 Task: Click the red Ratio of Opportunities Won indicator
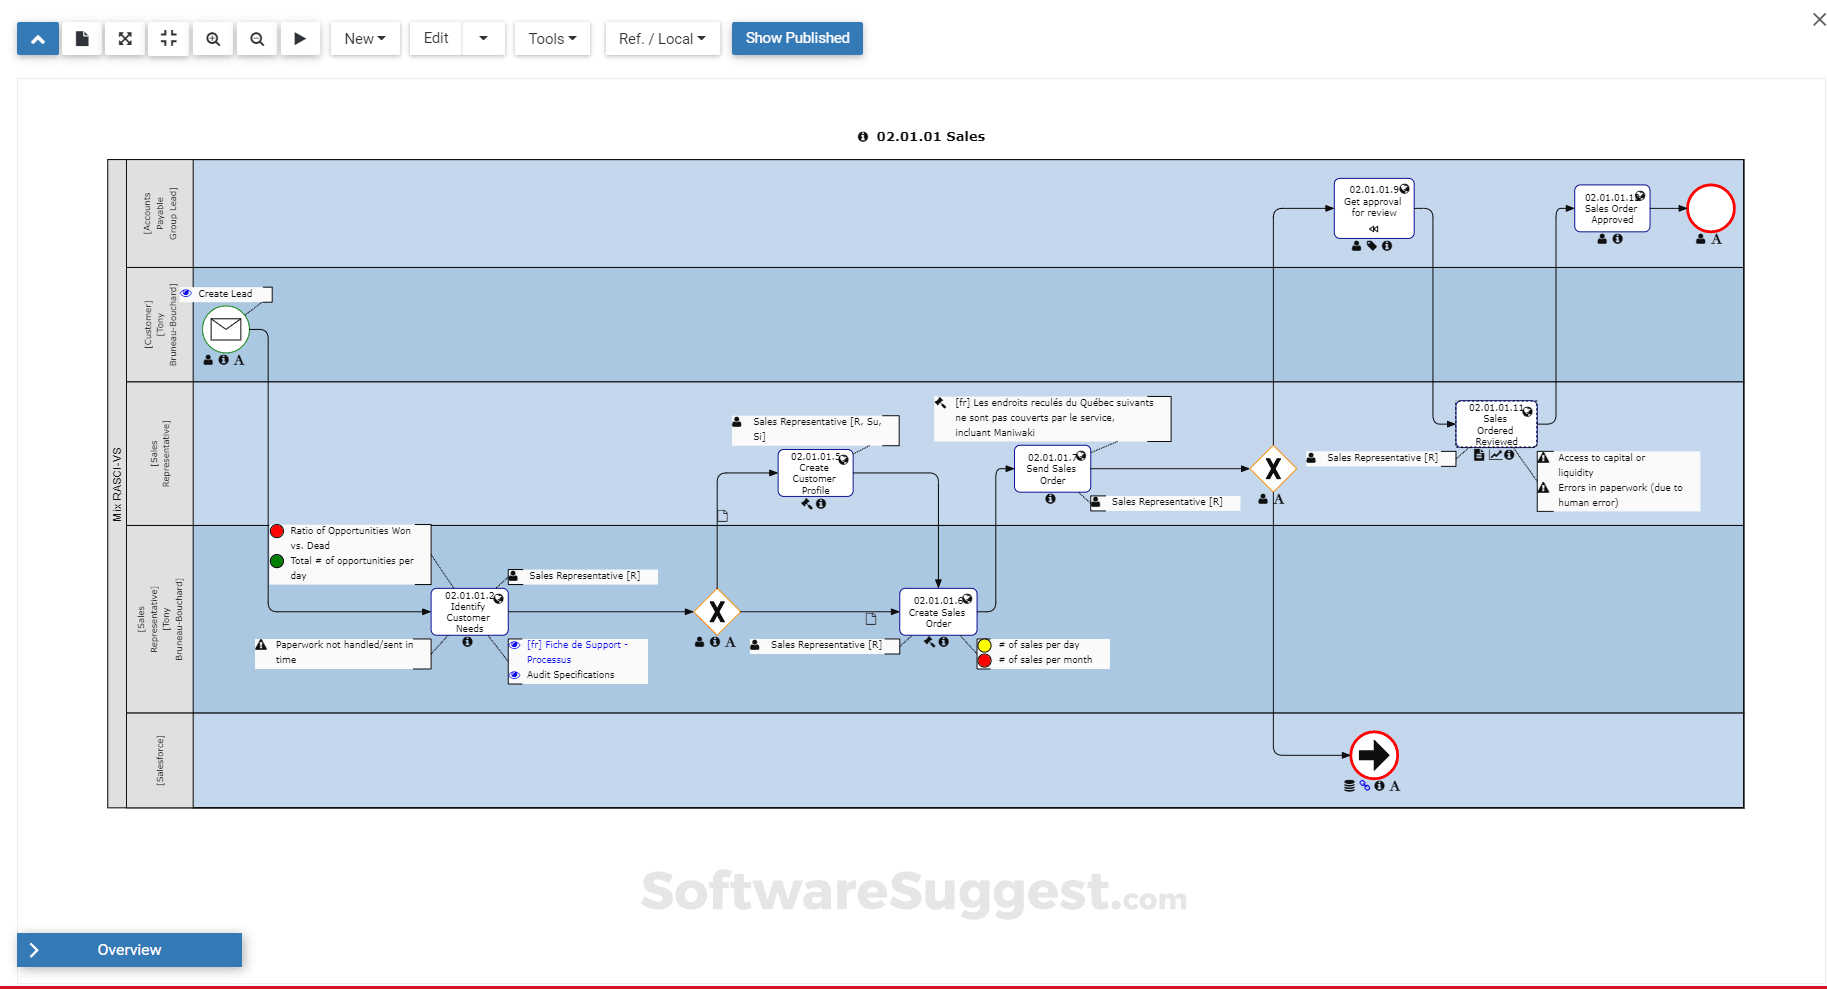click(277, 531)
